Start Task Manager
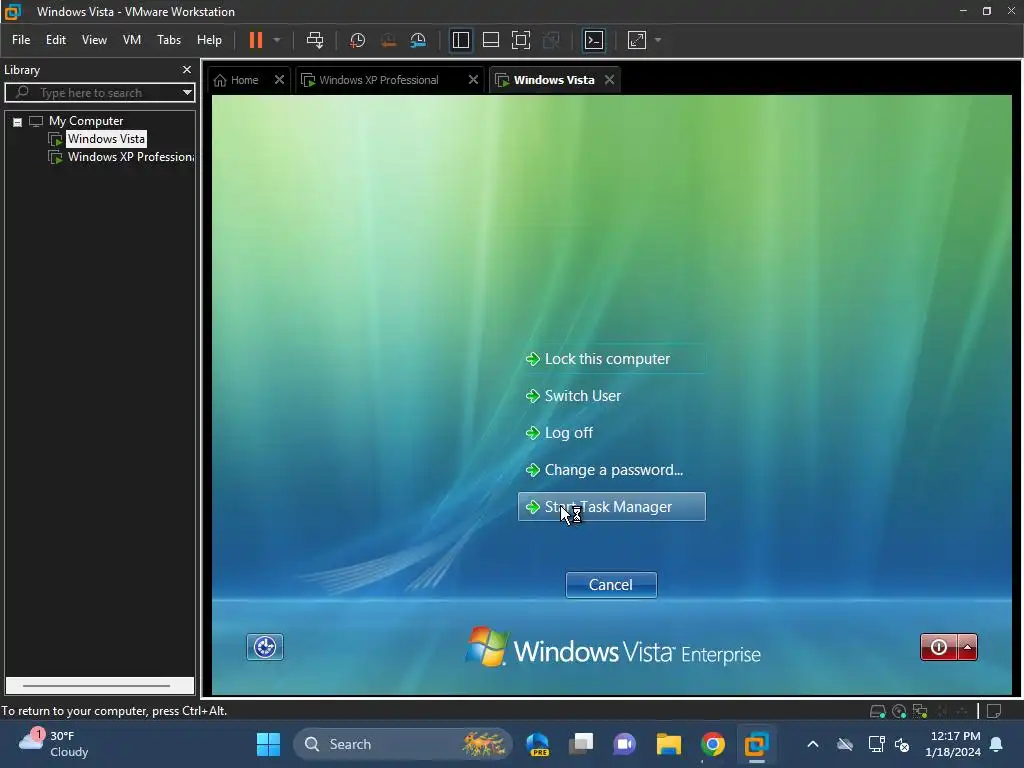The height and width of the screenshot is (768, 1024). tap(612, 507)
